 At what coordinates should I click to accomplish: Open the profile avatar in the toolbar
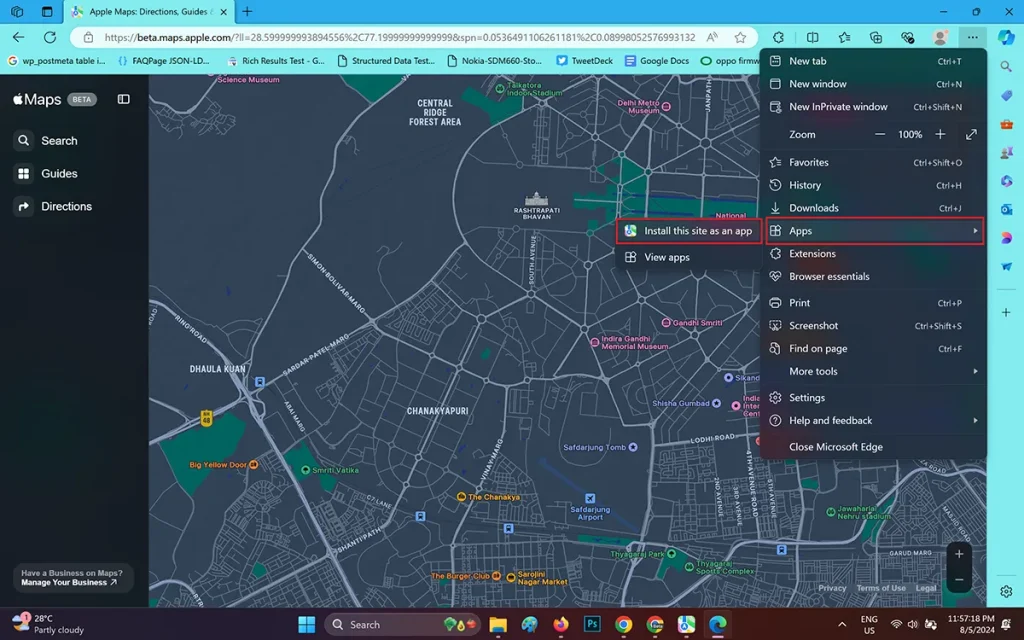[940, 37]
